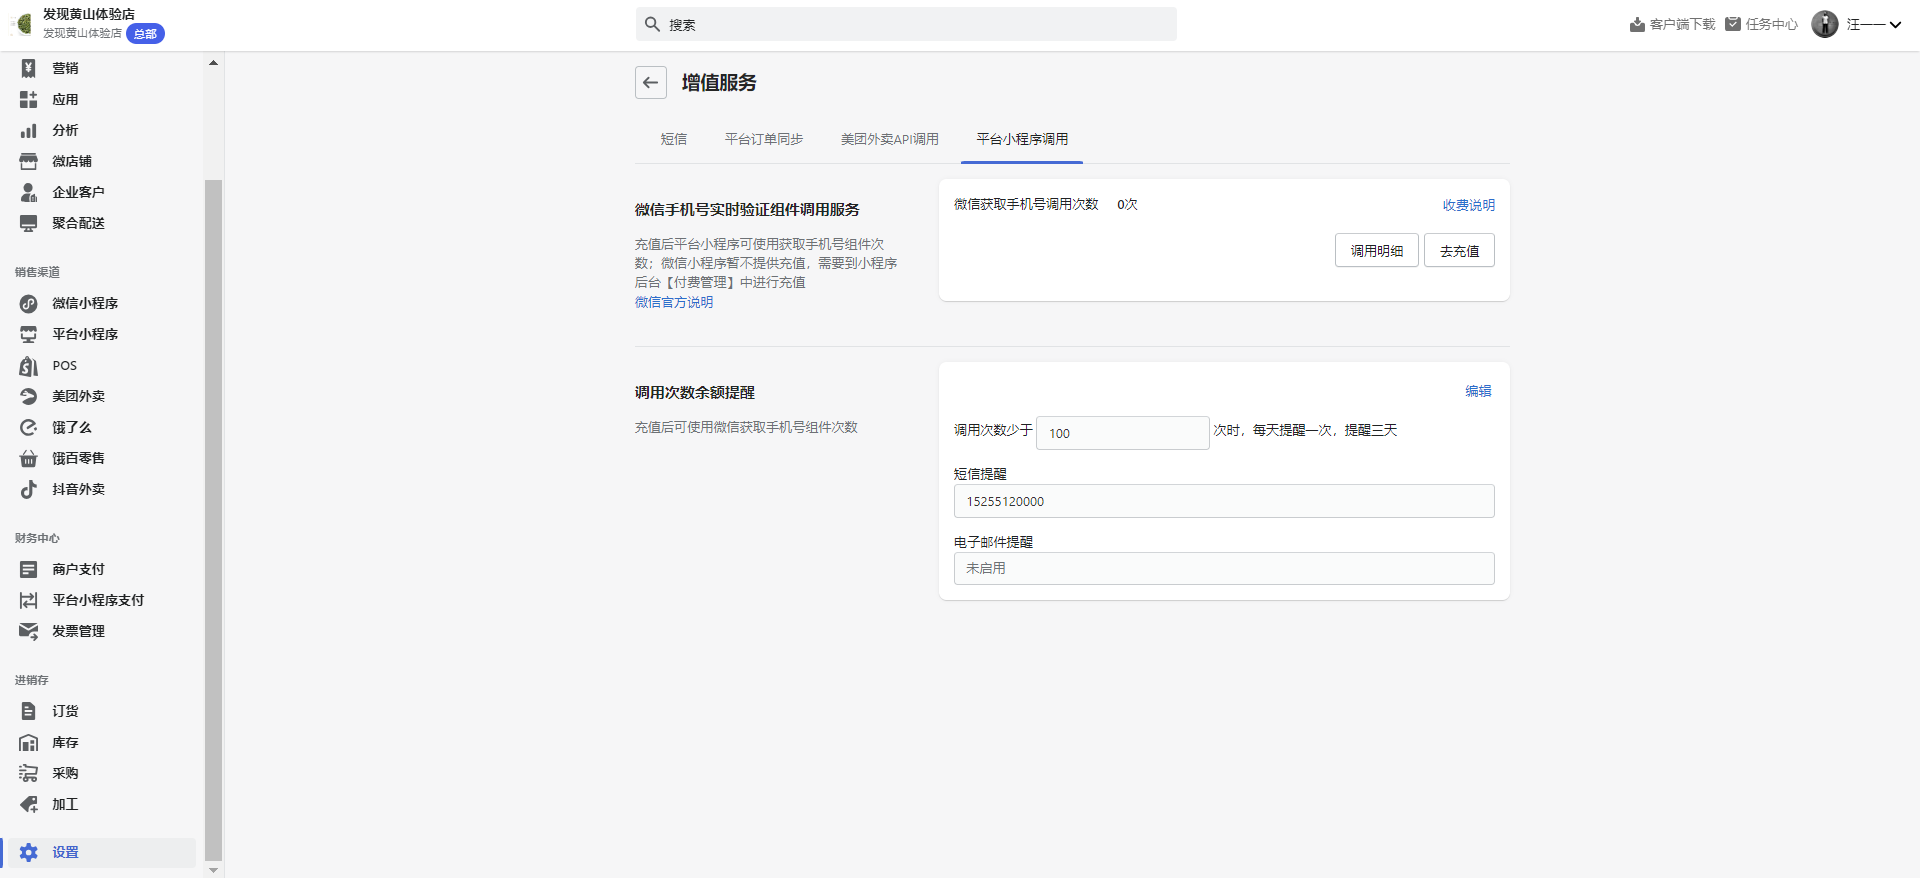Select the 平台小程序调用 tab
1920x878 pixels.
pyautogui.click(x=1022, y=139)
